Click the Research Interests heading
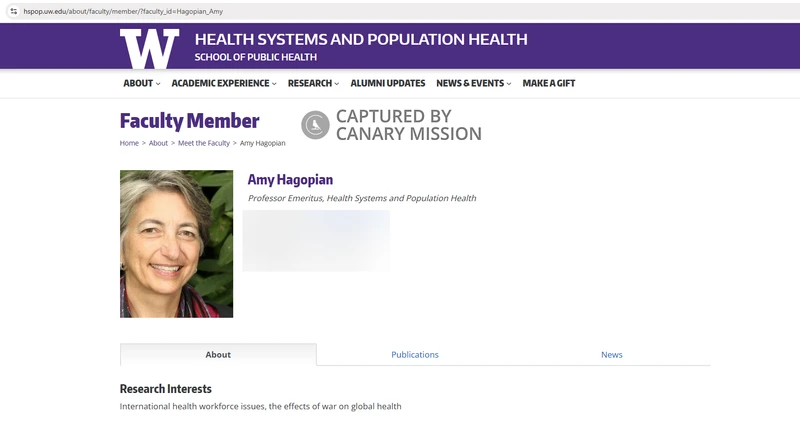 (x=166, y=389)
